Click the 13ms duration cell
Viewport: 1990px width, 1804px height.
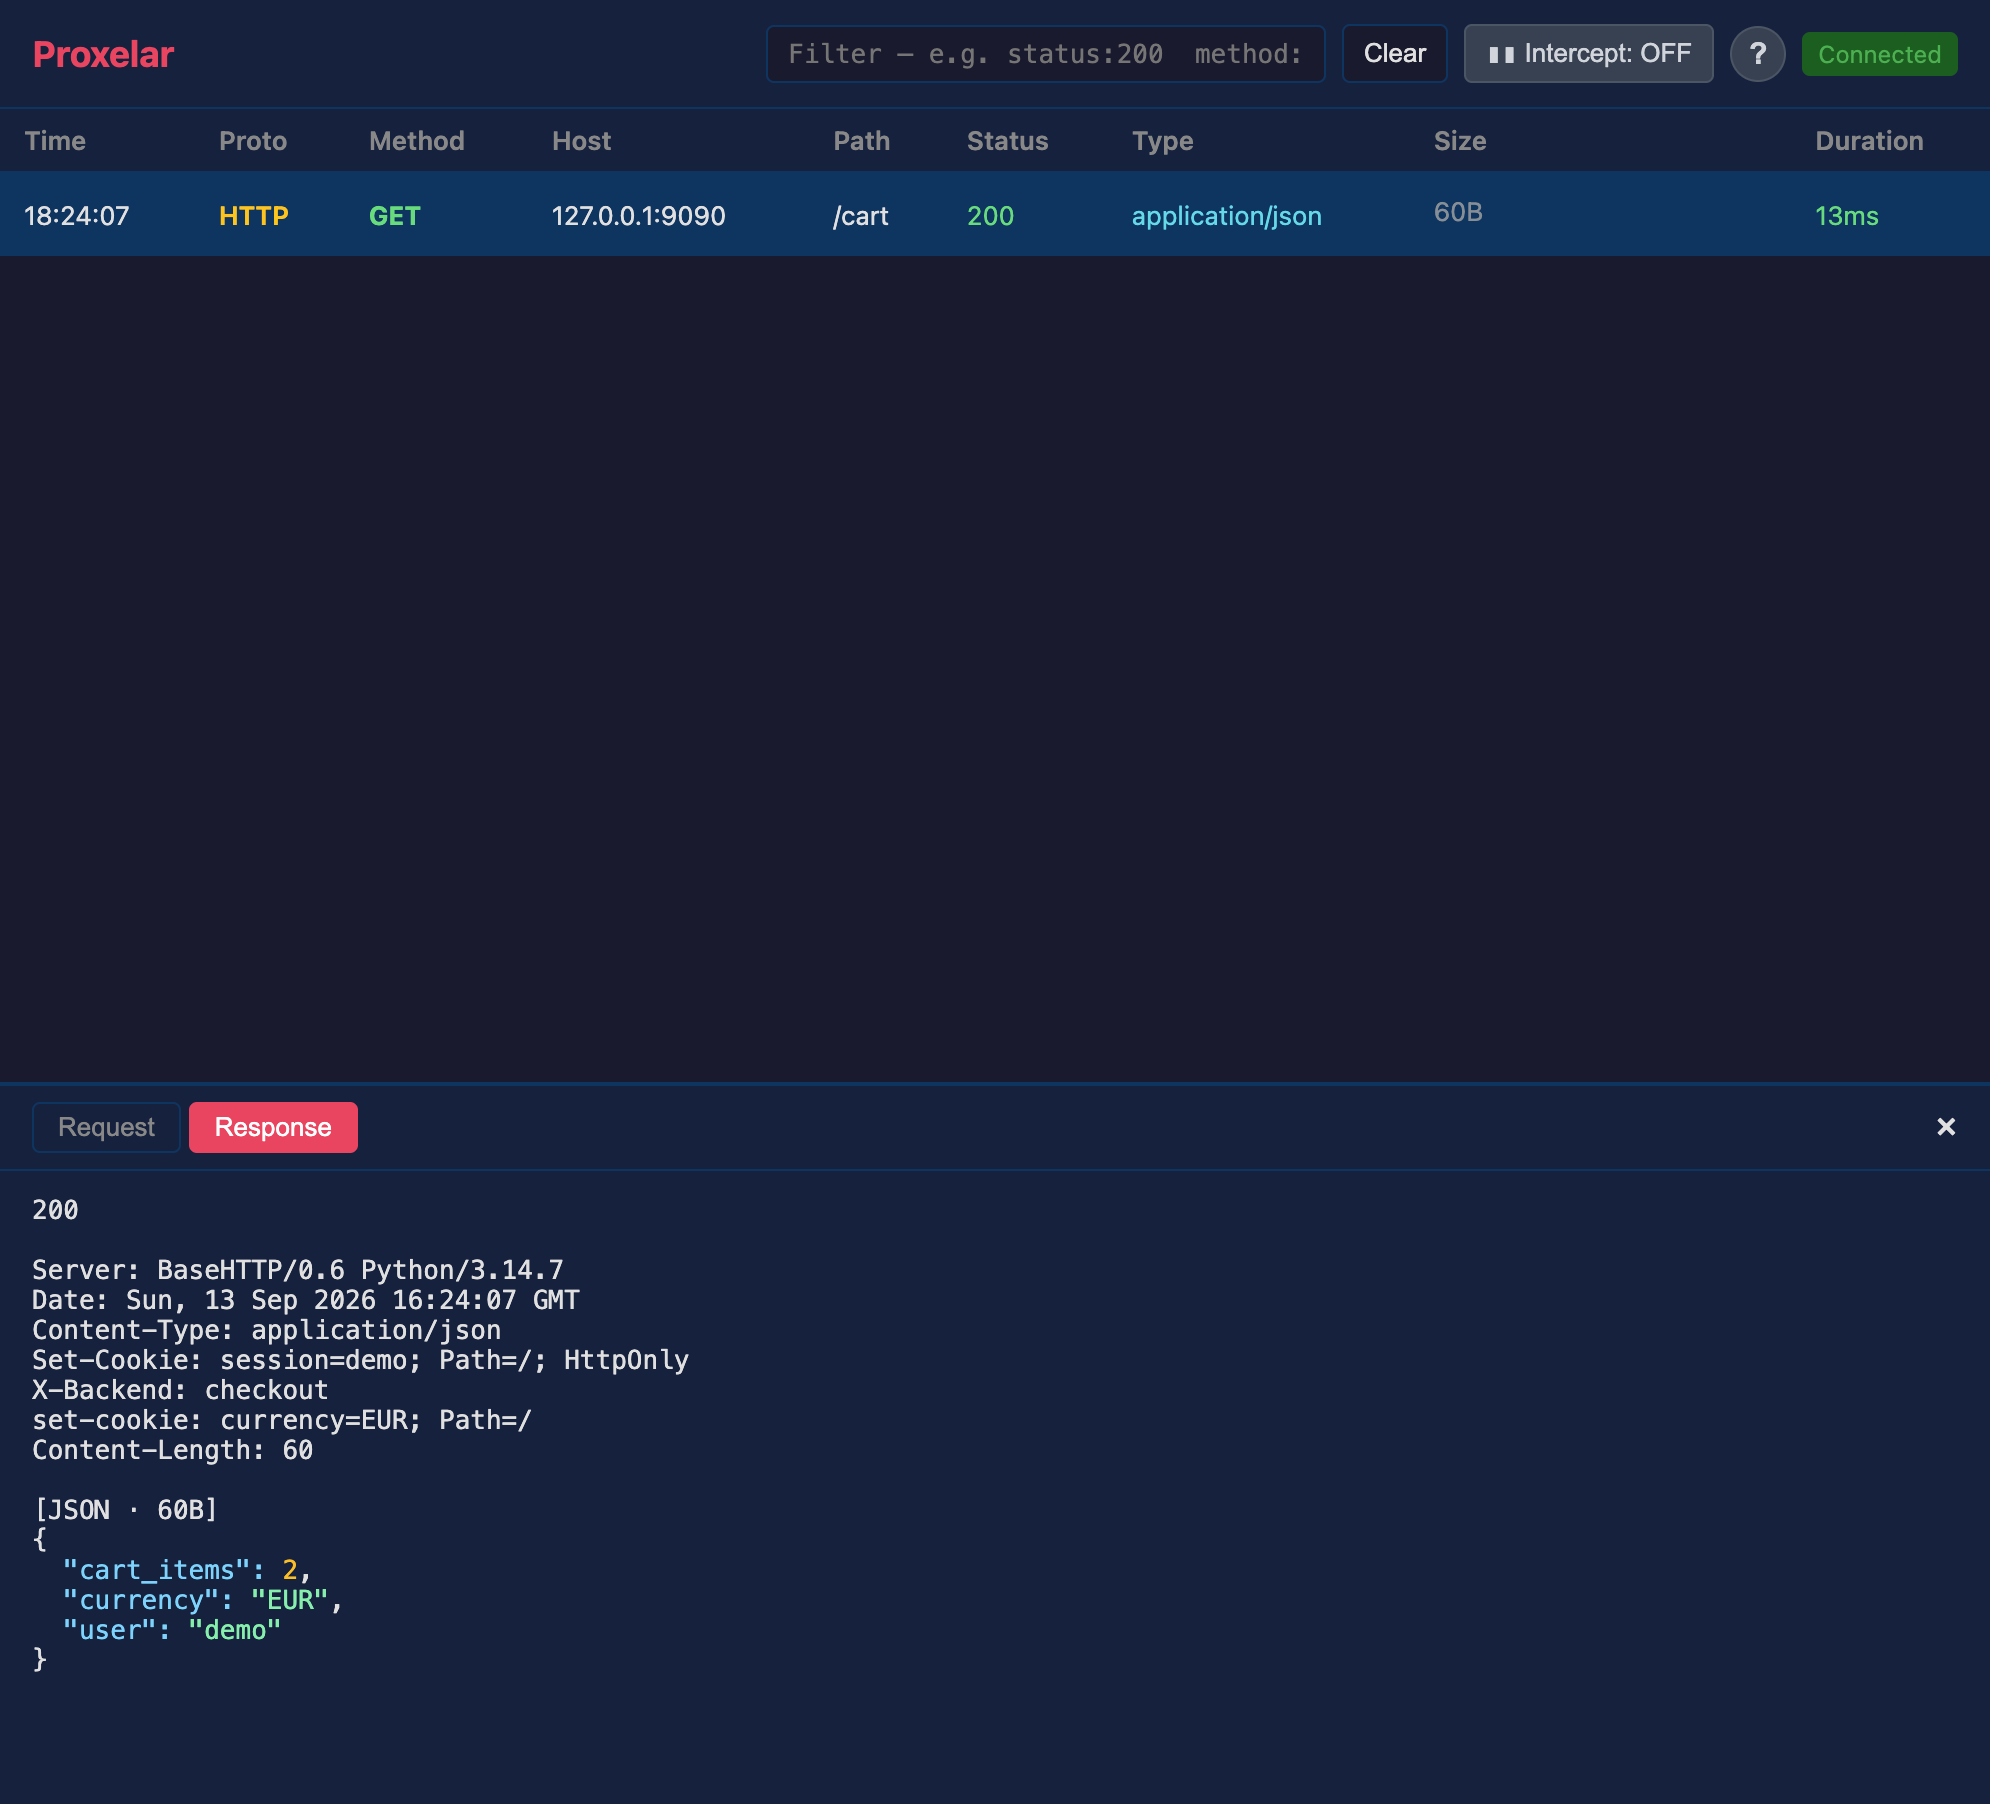(x=1846, y=216)
